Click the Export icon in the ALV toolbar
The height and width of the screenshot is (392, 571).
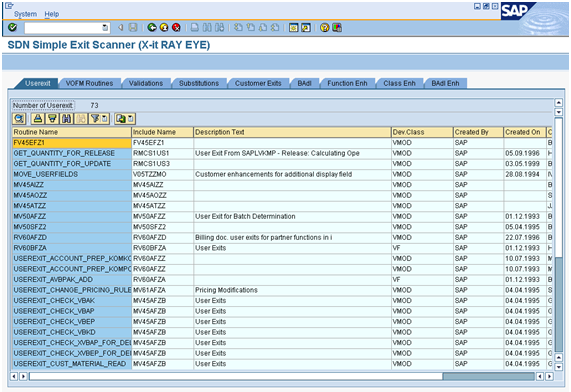[x=121, y=118]
